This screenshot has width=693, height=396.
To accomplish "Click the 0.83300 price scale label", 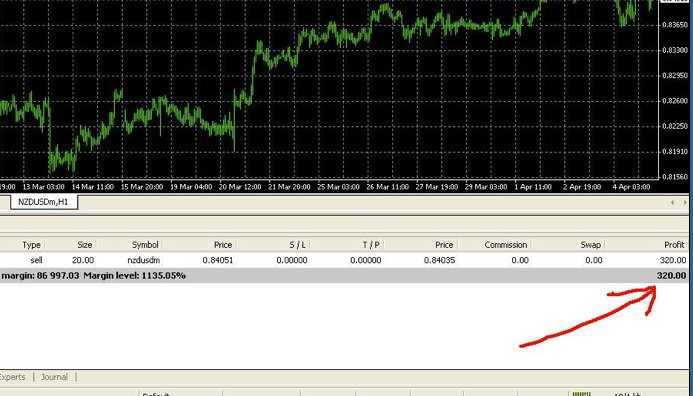I will (x=675, y=50).
